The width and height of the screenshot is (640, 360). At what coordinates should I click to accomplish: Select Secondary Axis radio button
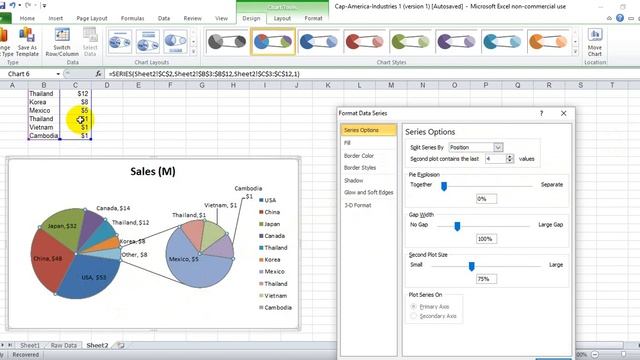coord(413,316)
